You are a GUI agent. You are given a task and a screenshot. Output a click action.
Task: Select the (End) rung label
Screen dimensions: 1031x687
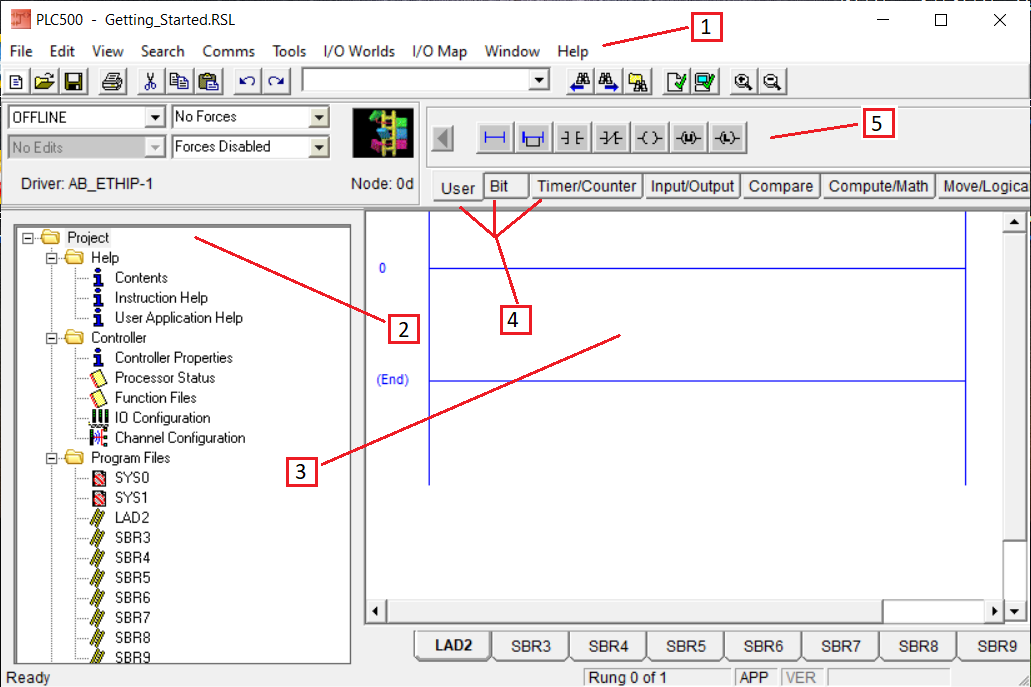click(392, 379)
